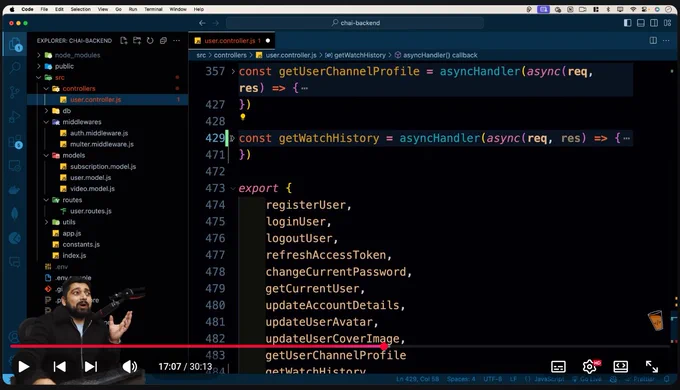Split the editor to the right
Image resolution: width=680 pixels, height=390 pixels.
(653, 40)
